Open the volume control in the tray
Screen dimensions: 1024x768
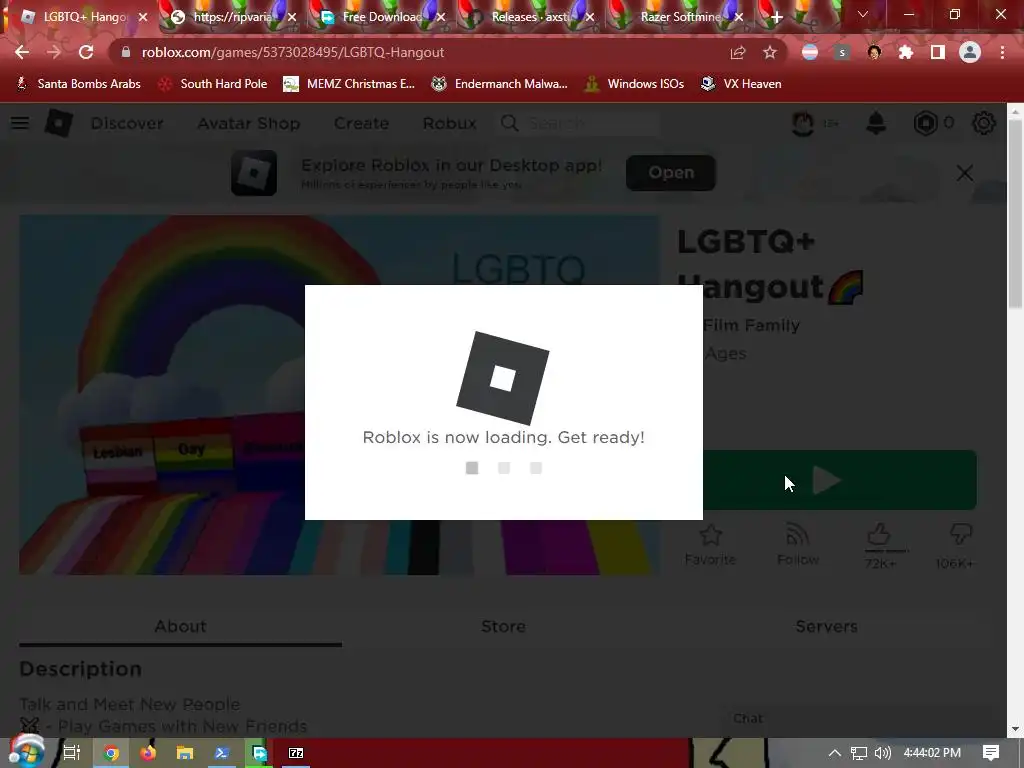coord(882,753)
